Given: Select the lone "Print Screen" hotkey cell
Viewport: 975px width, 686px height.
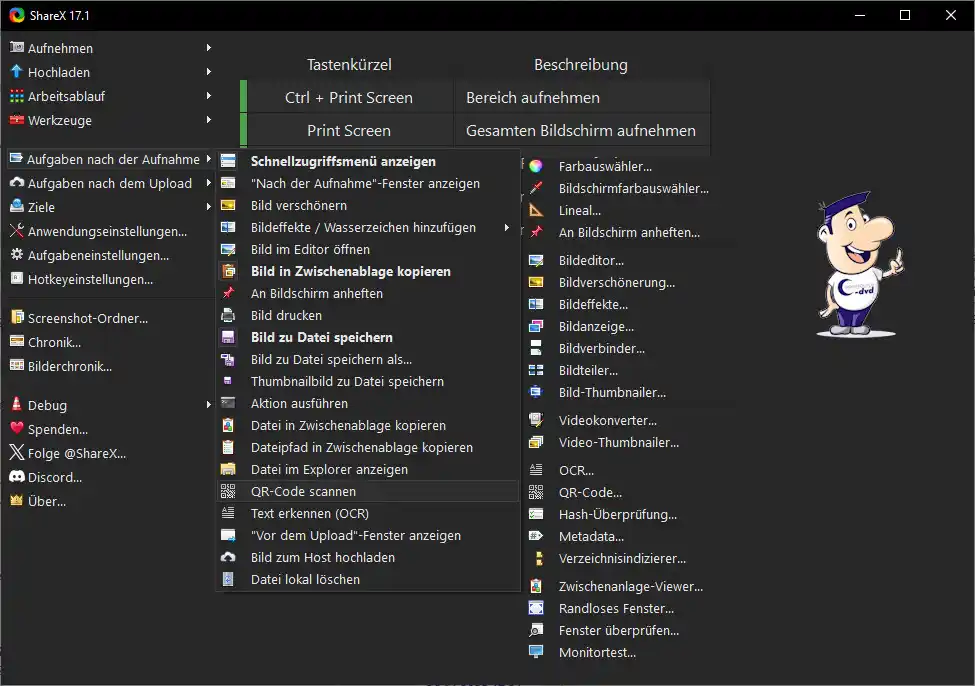Looking at the screenshot, I should tap(349, 131).
